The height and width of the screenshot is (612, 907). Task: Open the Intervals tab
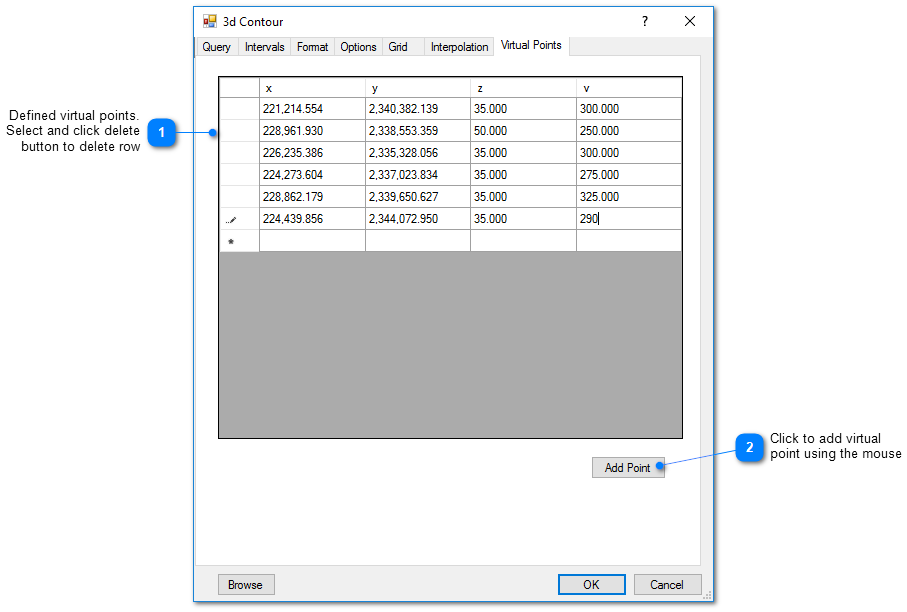coord(264,47)
